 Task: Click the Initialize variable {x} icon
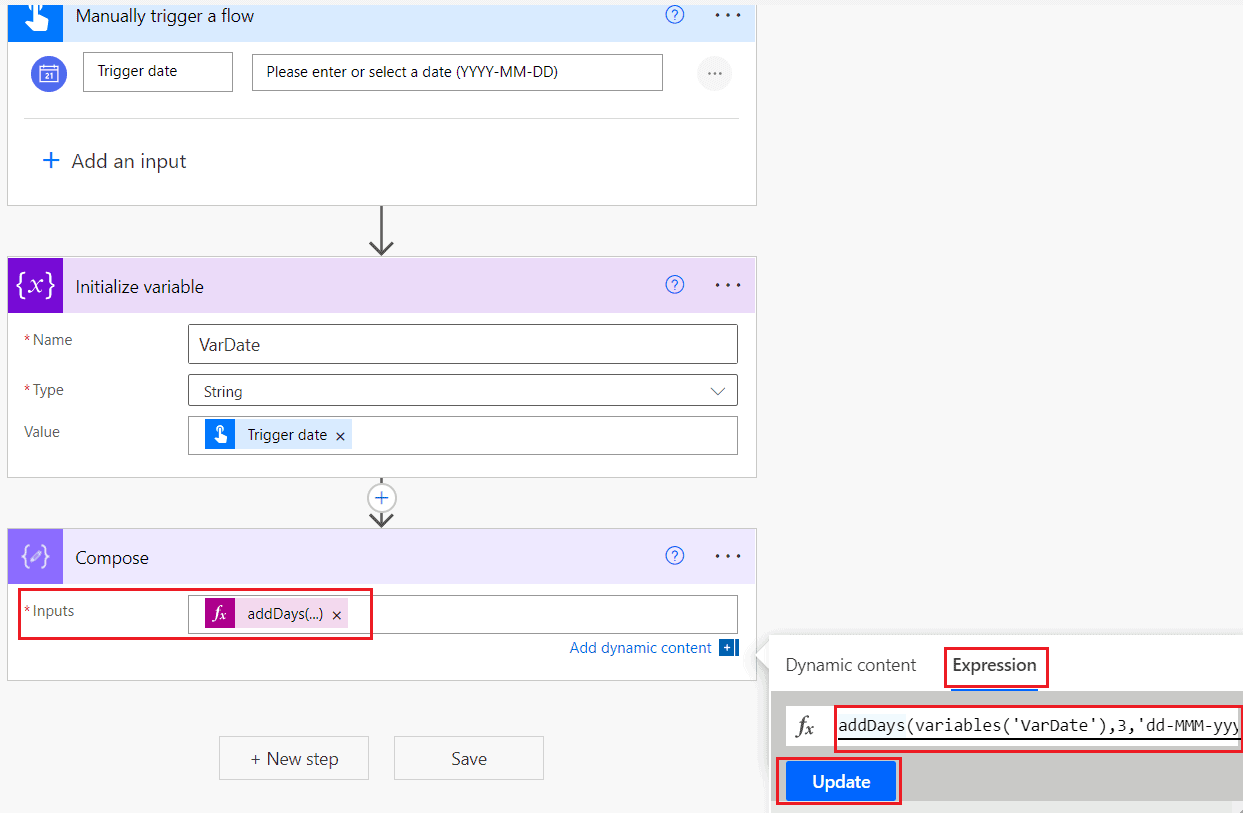[34, 285]
